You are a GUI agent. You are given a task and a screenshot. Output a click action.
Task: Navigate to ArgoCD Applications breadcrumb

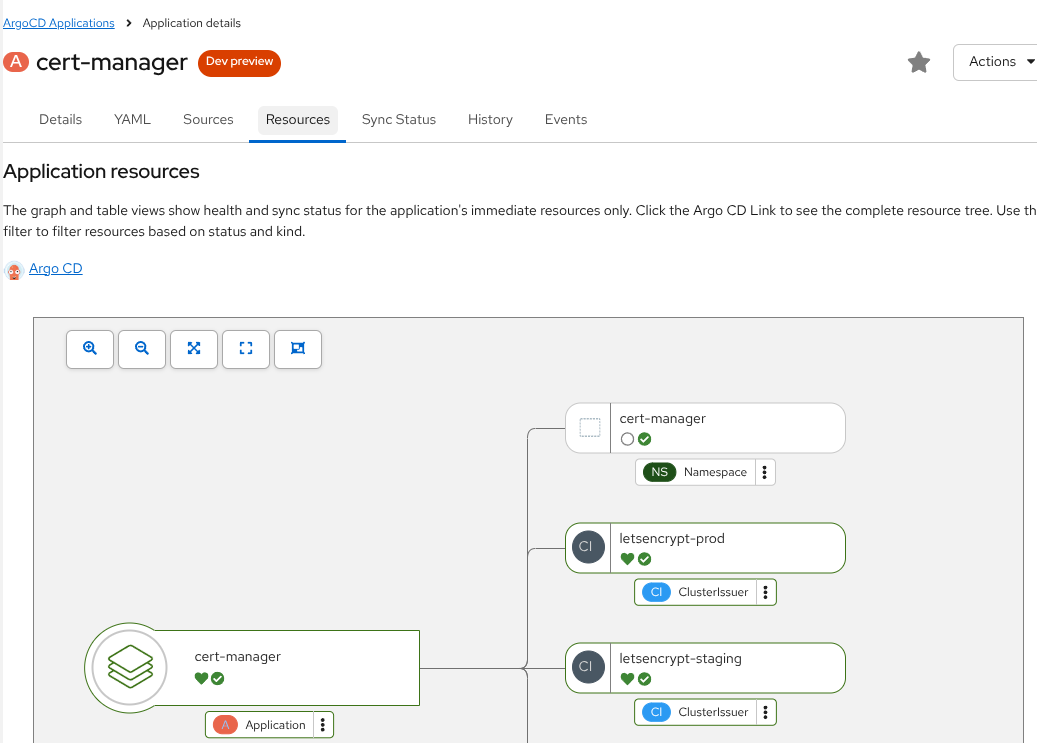click(59, 22)
